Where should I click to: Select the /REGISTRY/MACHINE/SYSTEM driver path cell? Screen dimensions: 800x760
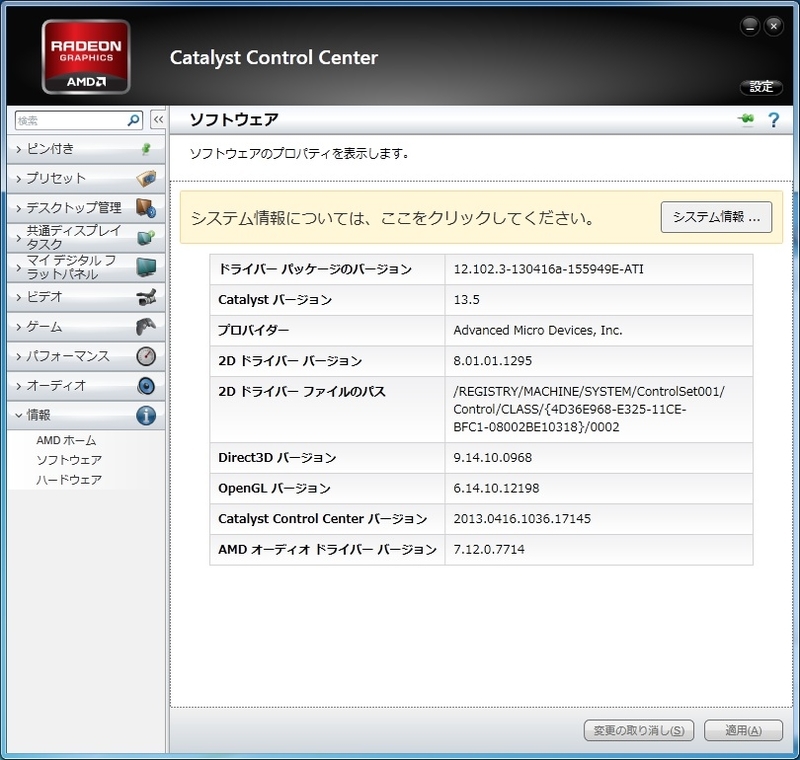coord(598,410)
